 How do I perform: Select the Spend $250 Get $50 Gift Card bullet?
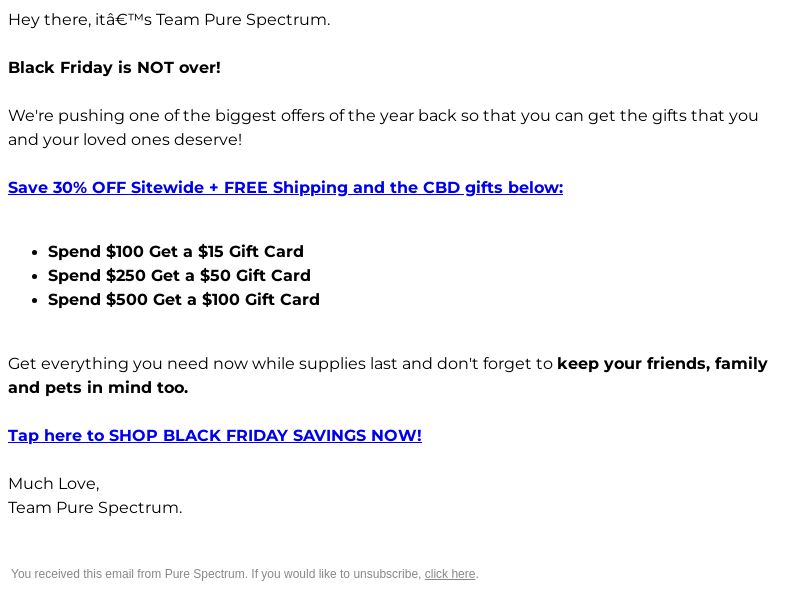179,275
